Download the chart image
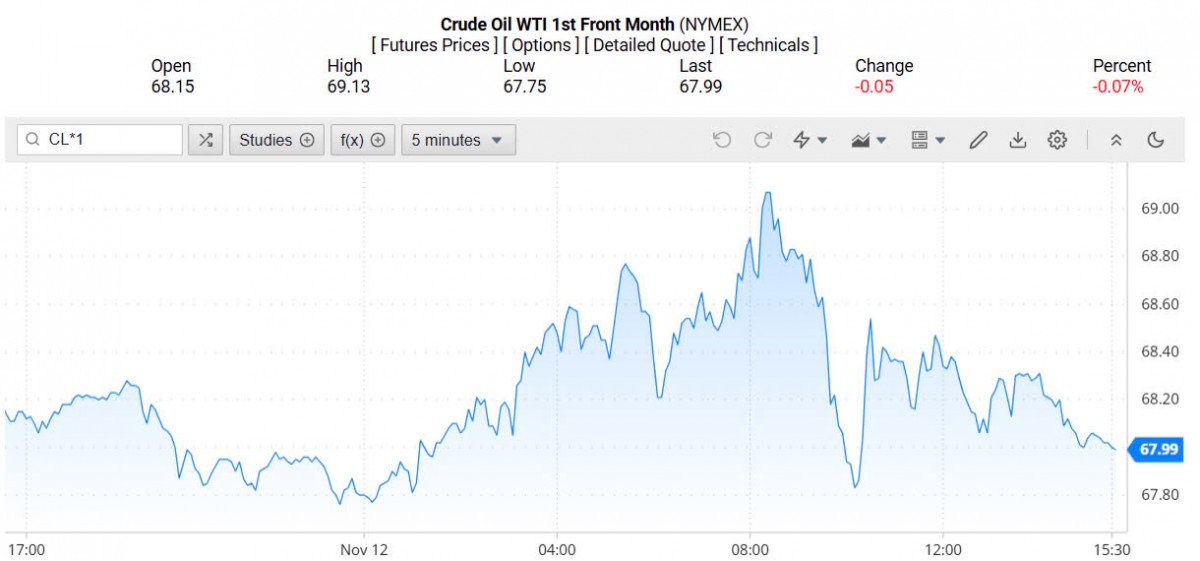The height and width of the screenshot is (561, 1200). pos(1017,140)
